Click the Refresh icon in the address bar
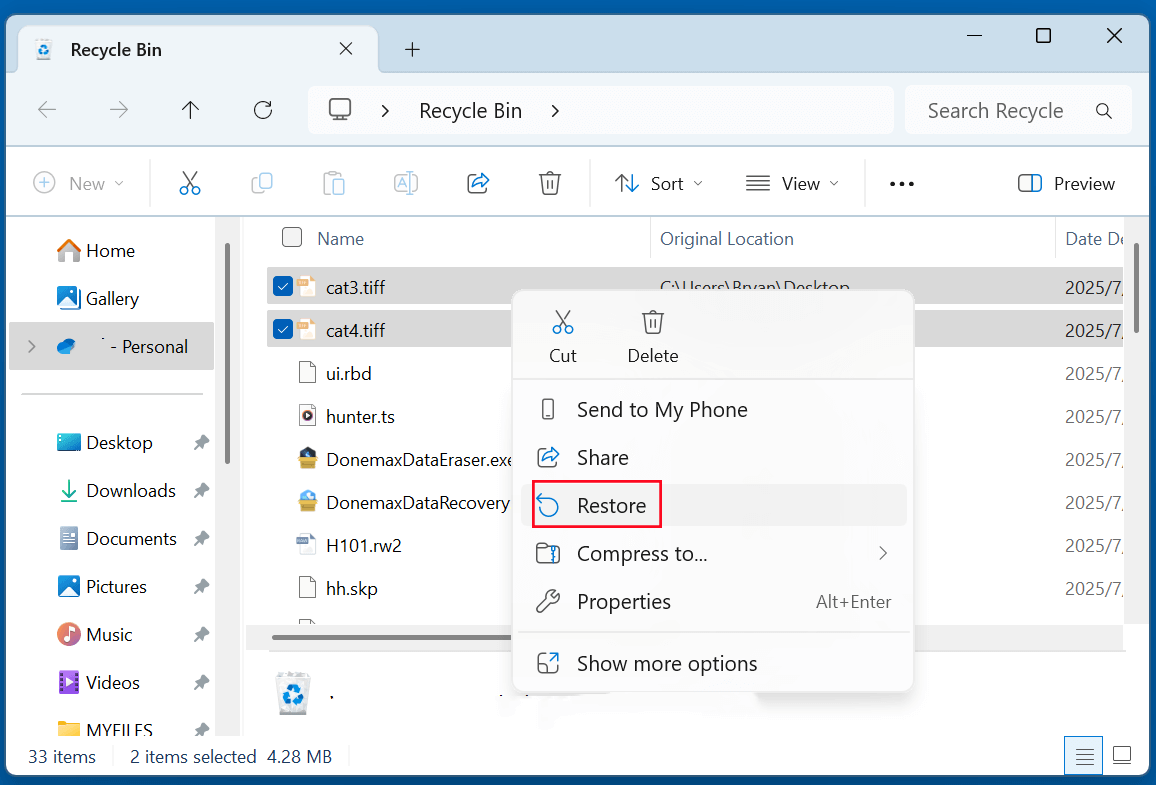Image resolution: width=1156 pixels, height=785 pixels. pos(262,110)
